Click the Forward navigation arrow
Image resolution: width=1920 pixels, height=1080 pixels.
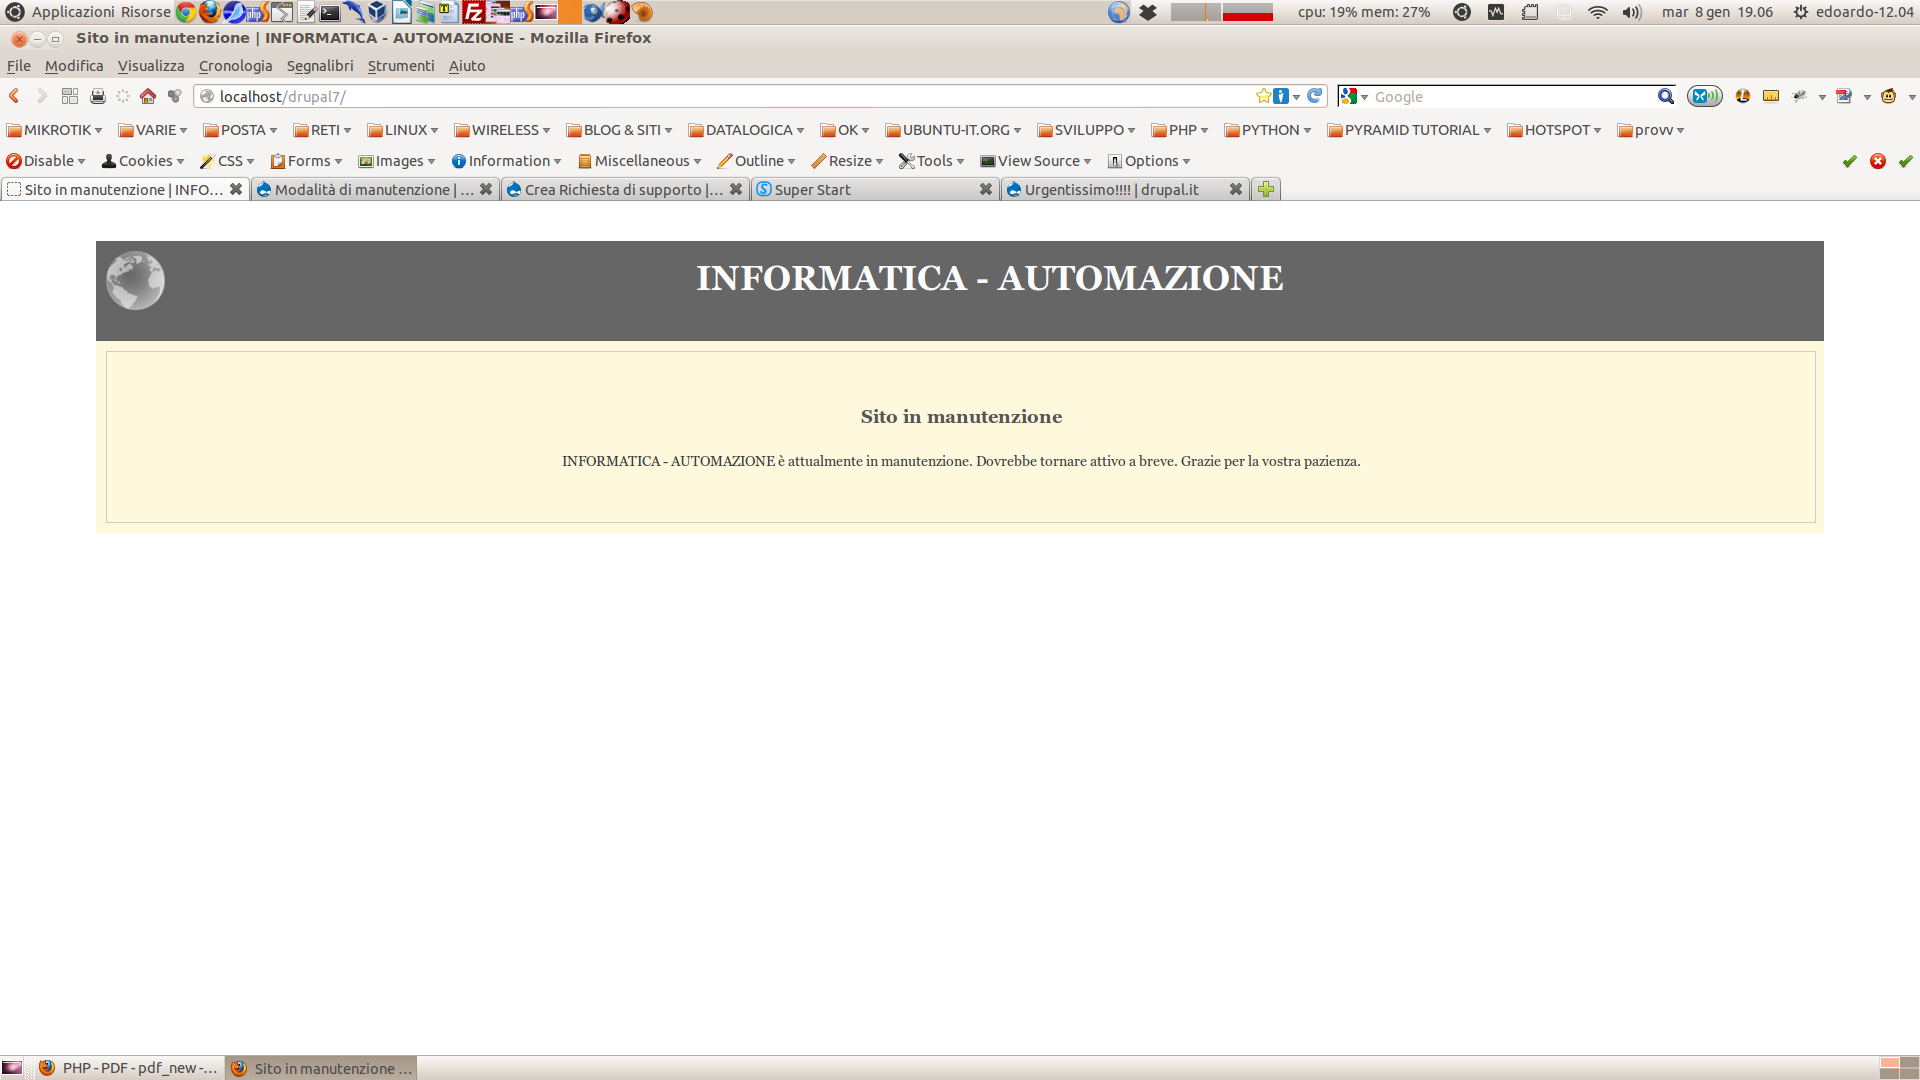(42, 96)
